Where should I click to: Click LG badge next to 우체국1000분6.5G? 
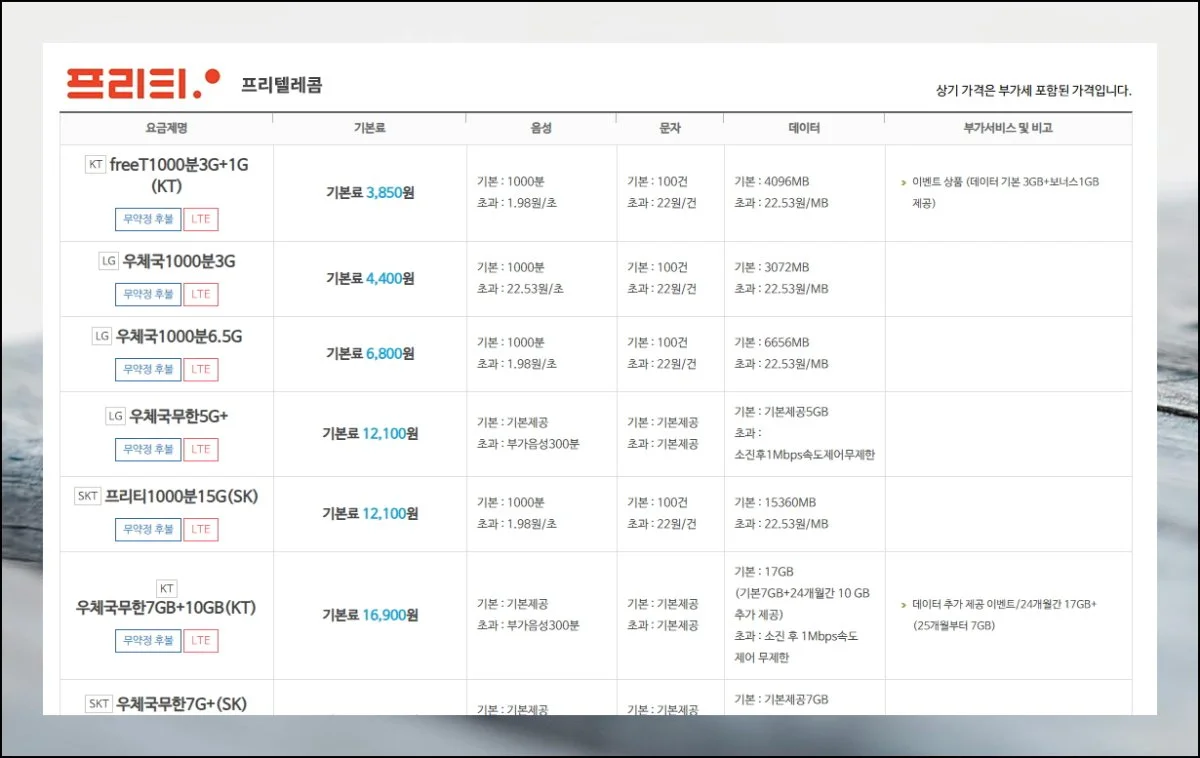point(101,337)
